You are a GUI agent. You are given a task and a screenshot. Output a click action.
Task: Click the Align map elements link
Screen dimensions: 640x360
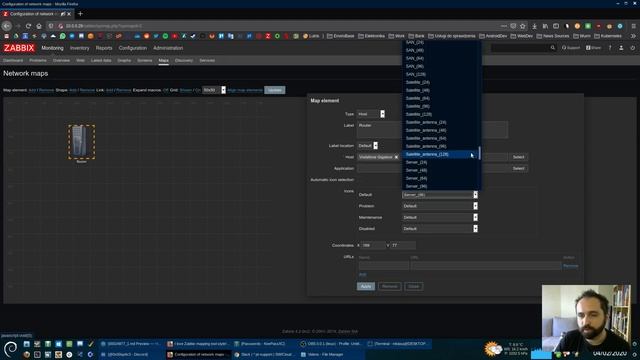click(x=245, y=90)
